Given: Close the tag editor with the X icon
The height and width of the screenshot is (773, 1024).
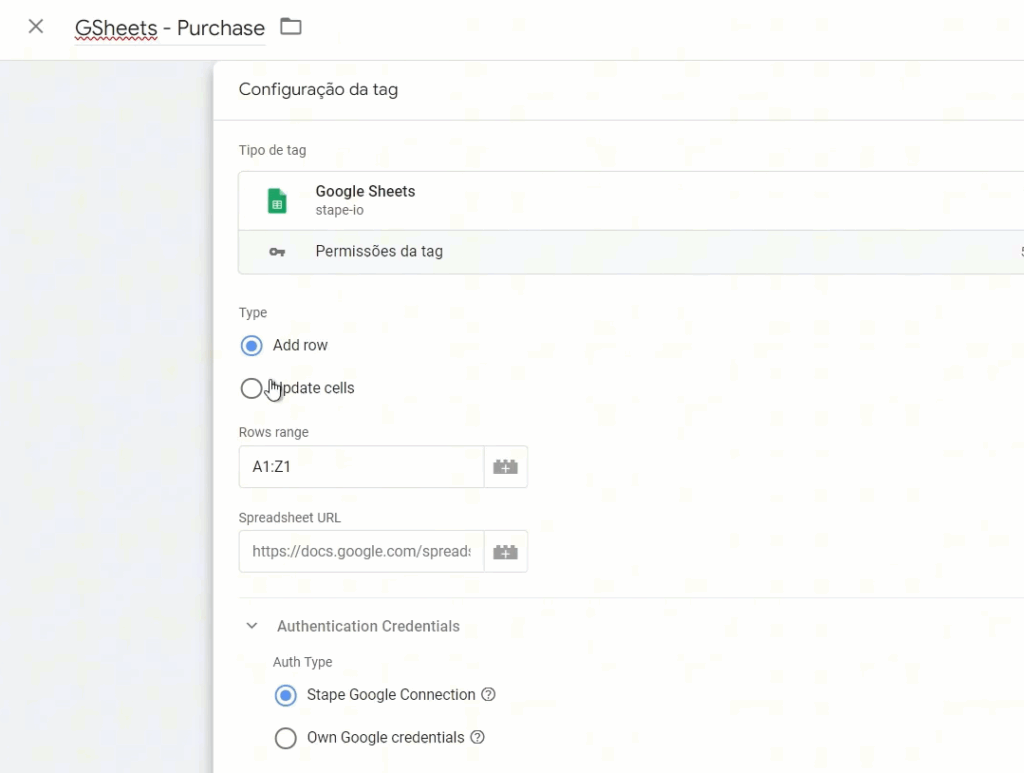Looking at the screenshot, I should (x=36, y=27).
